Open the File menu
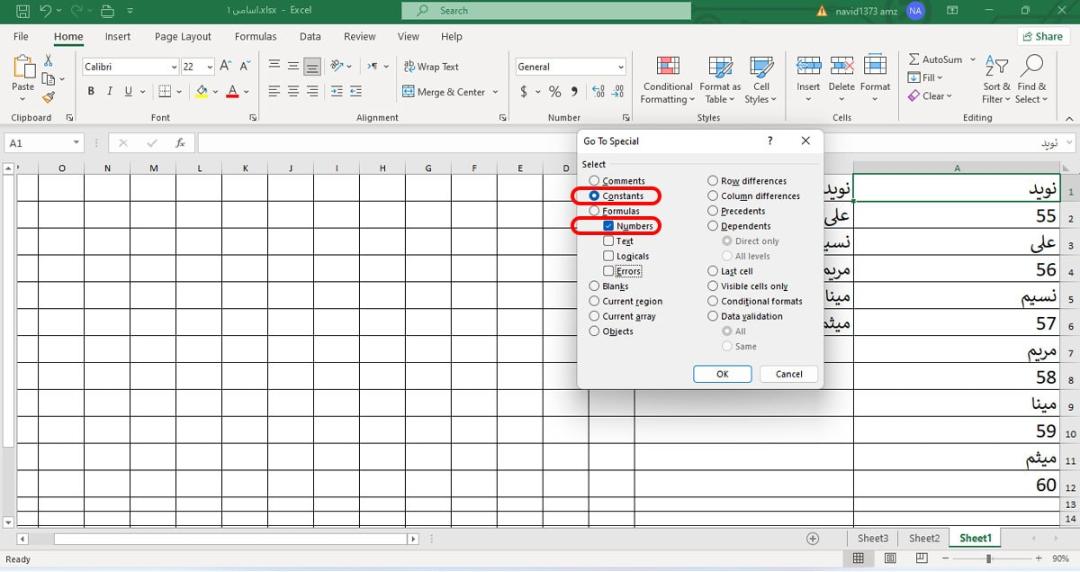The width and height of the screenshot is (1080, 572). 21,37
